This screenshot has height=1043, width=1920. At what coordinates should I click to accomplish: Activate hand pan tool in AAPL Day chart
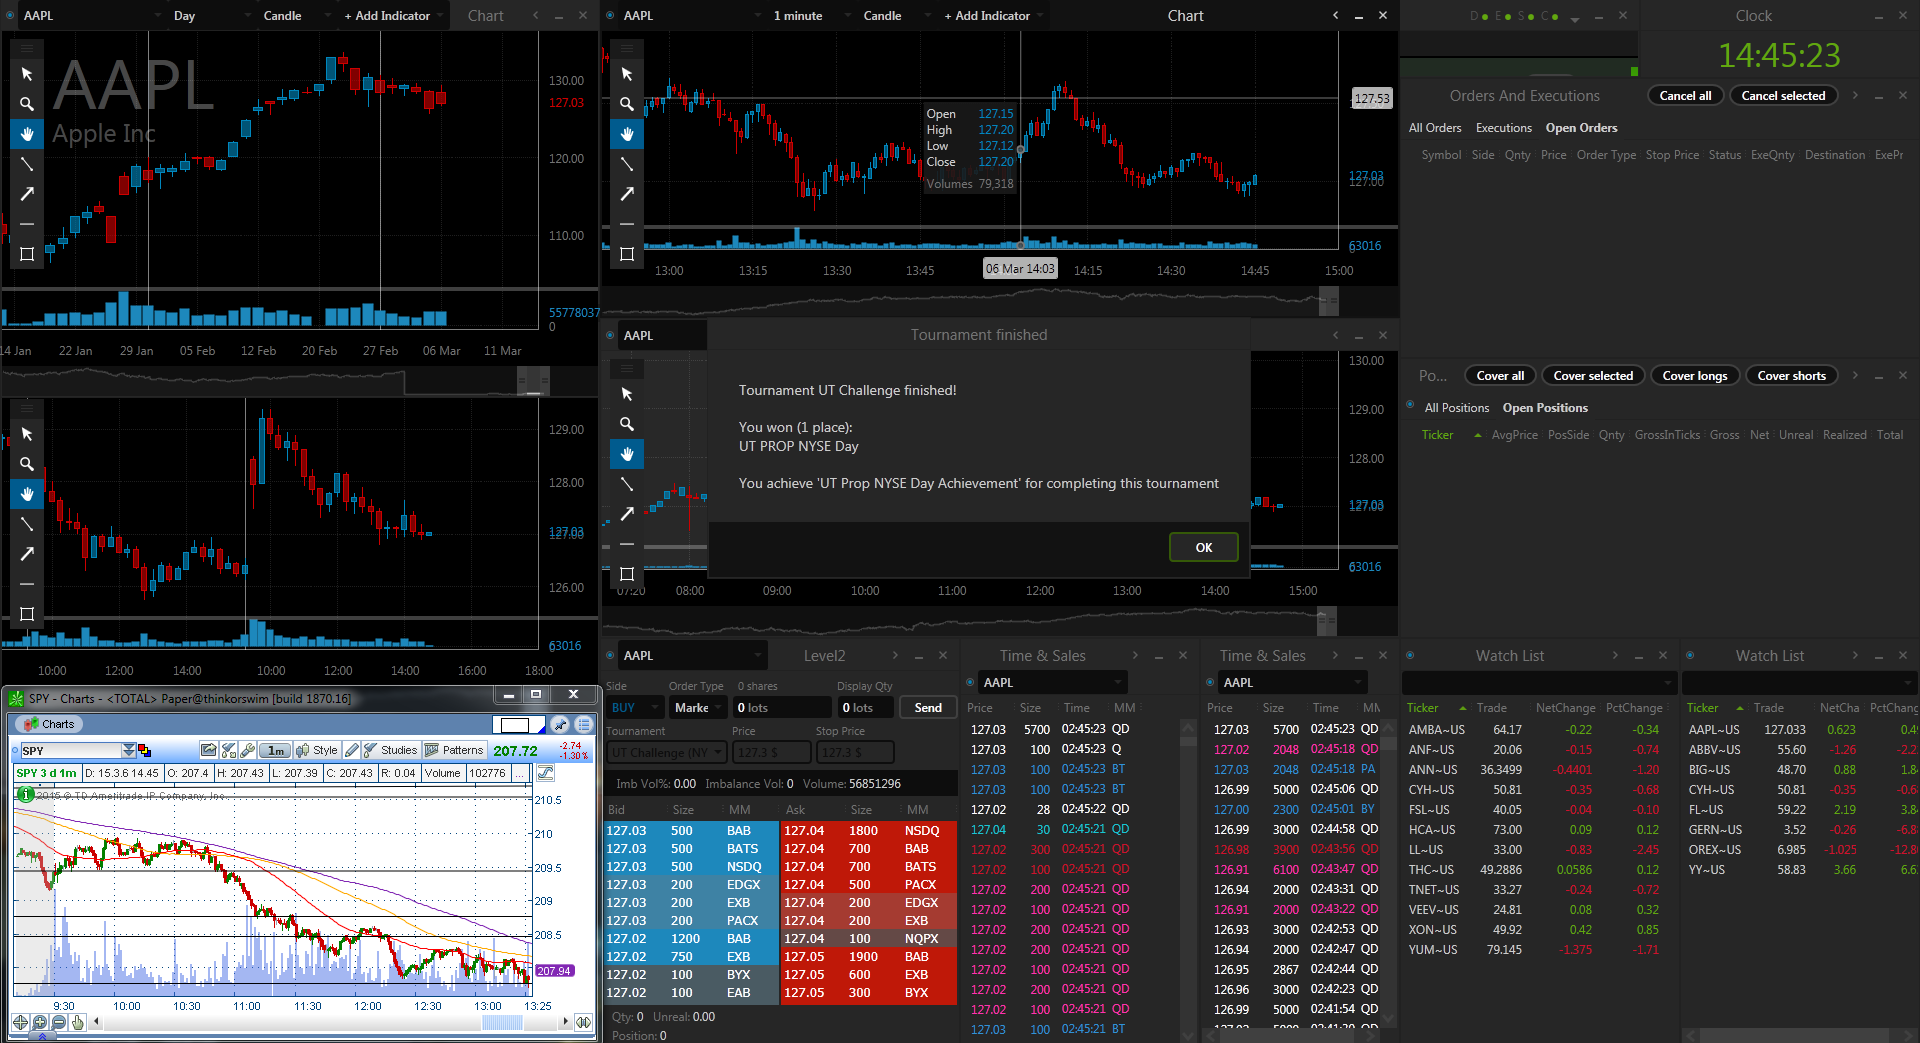click(27, 134)
